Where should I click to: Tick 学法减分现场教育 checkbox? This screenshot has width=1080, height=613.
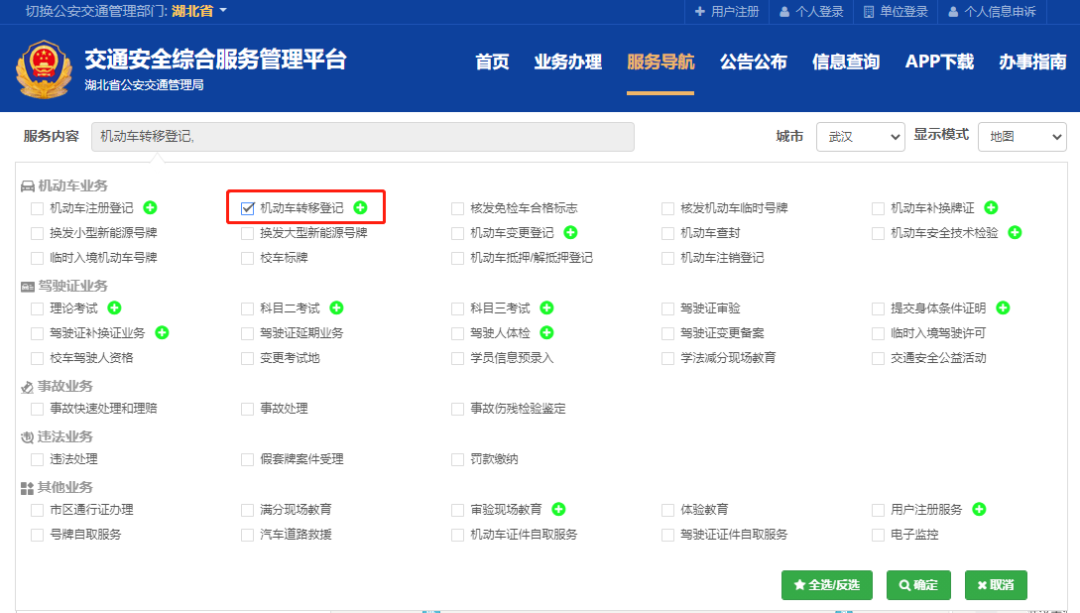coord(667,359)
